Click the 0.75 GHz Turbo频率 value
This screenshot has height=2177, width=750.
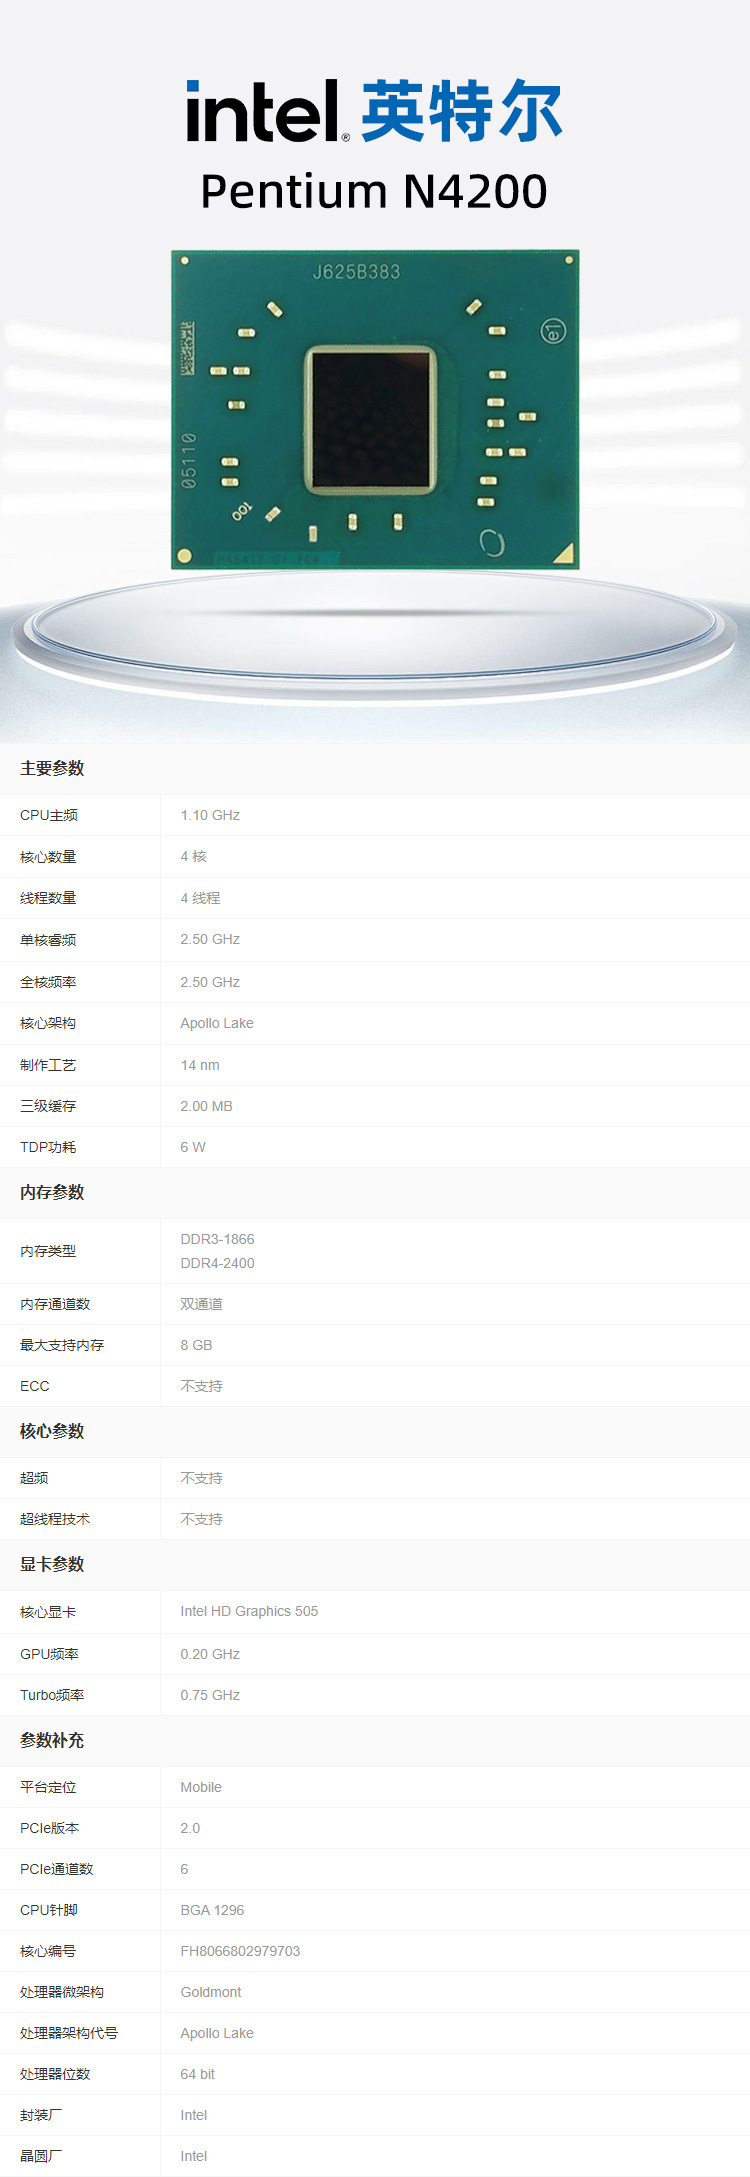click(x=210, y=1695)
